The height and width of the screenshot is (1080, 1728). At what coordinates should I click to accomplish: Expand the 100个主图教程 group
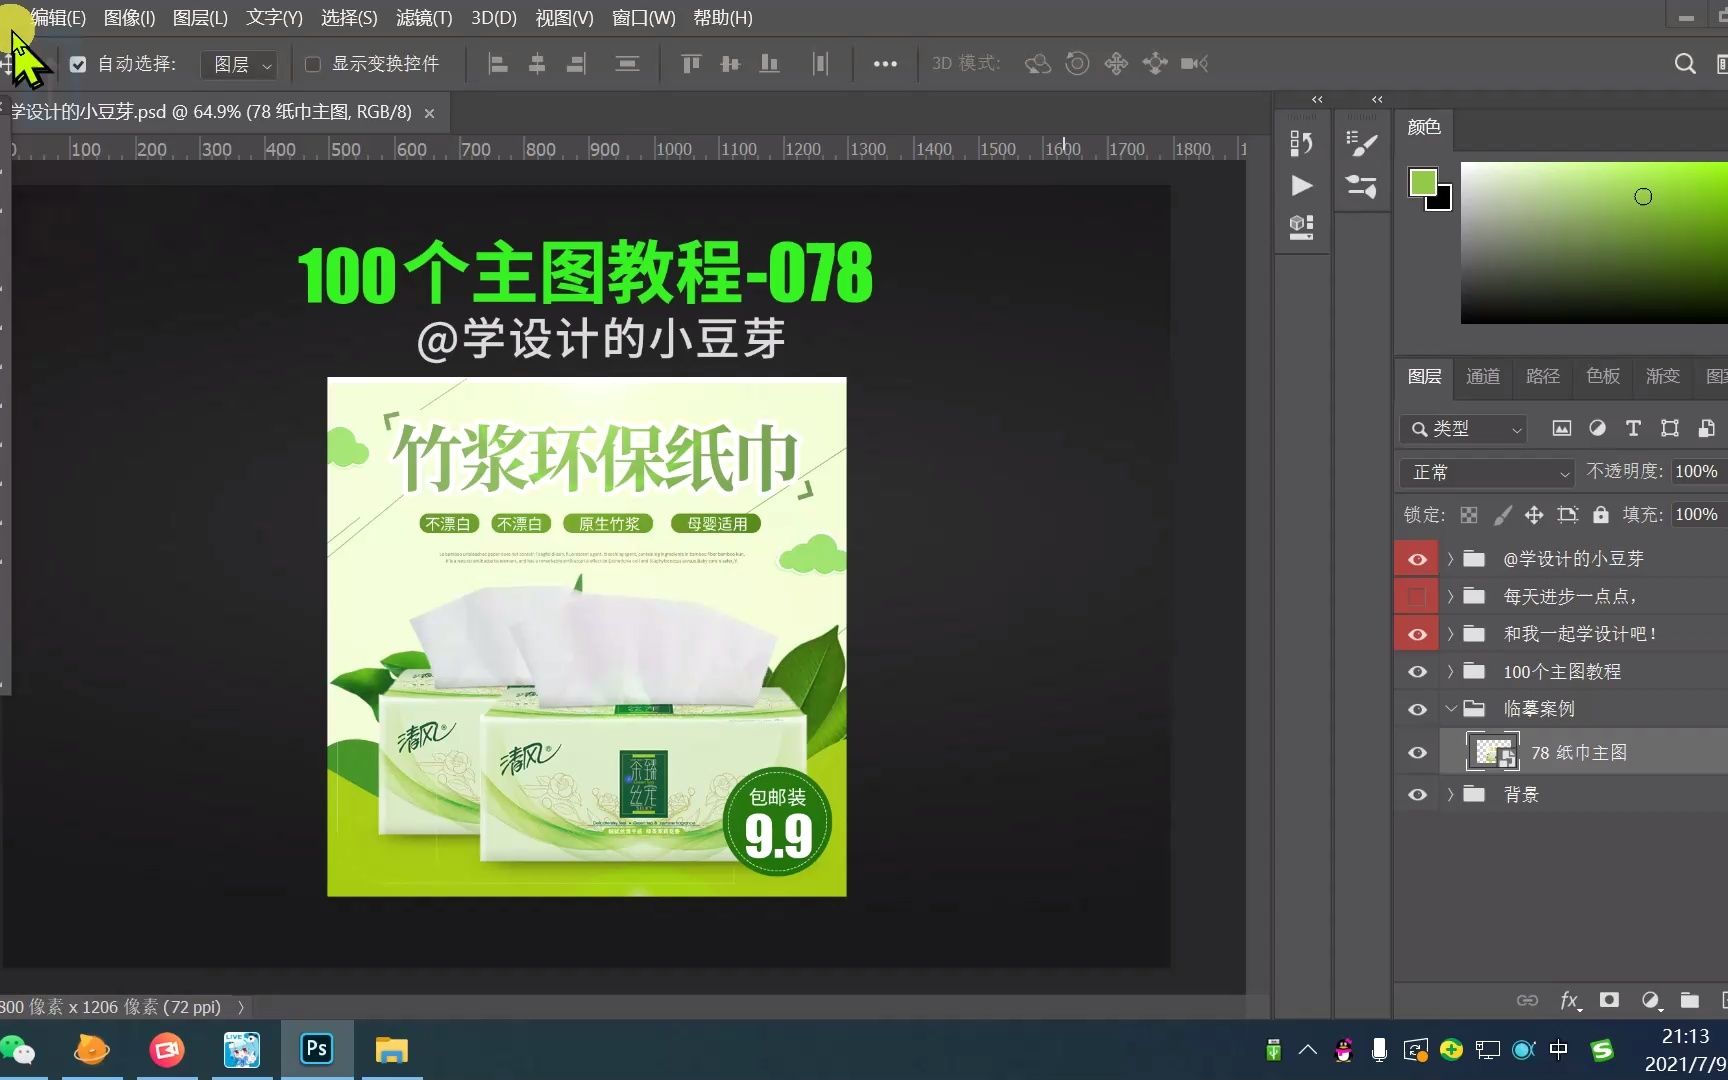1450,672
